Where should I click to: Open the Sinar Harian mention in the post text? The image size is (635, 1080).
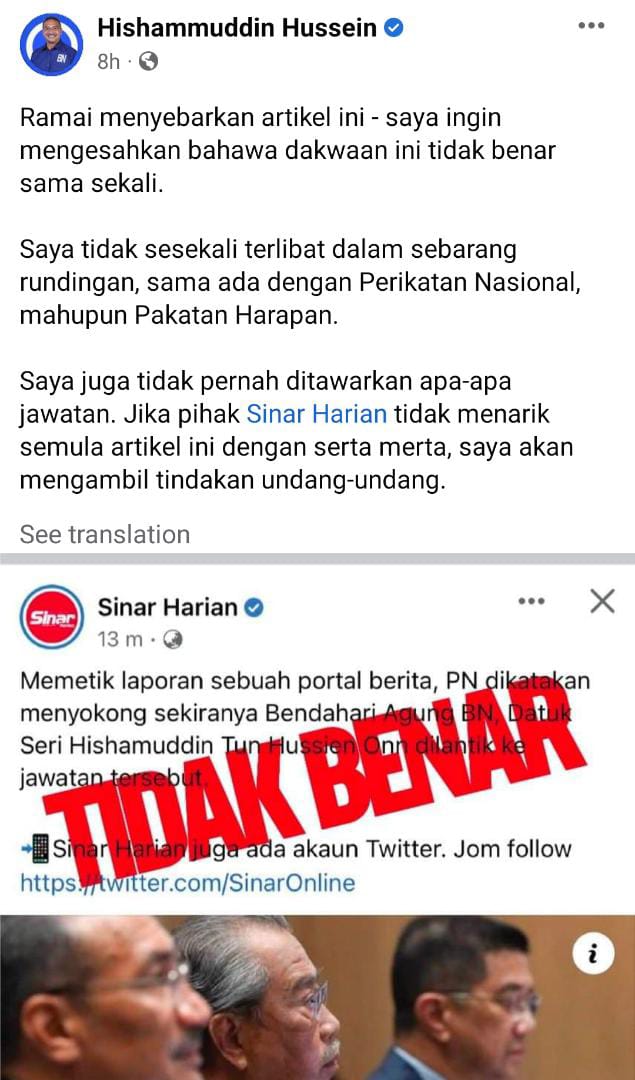pyautogui.click(x=317, y=415)
